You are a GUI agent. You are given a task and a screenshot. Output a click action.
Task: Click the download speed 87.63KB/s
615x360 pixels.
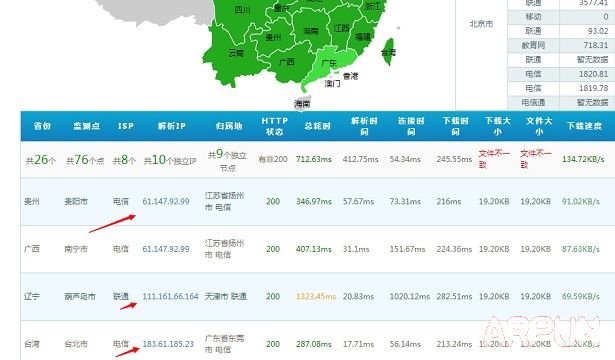[580, 249]
